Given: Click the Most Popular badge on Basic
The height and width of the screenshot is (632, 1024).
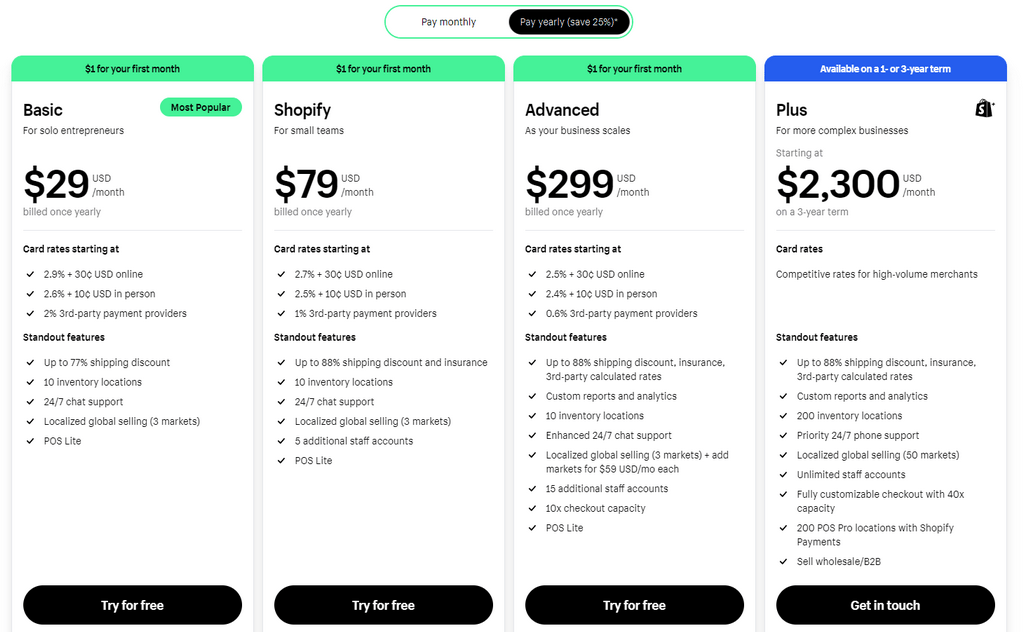Looking at the screenshot, I should click(200, 107).
